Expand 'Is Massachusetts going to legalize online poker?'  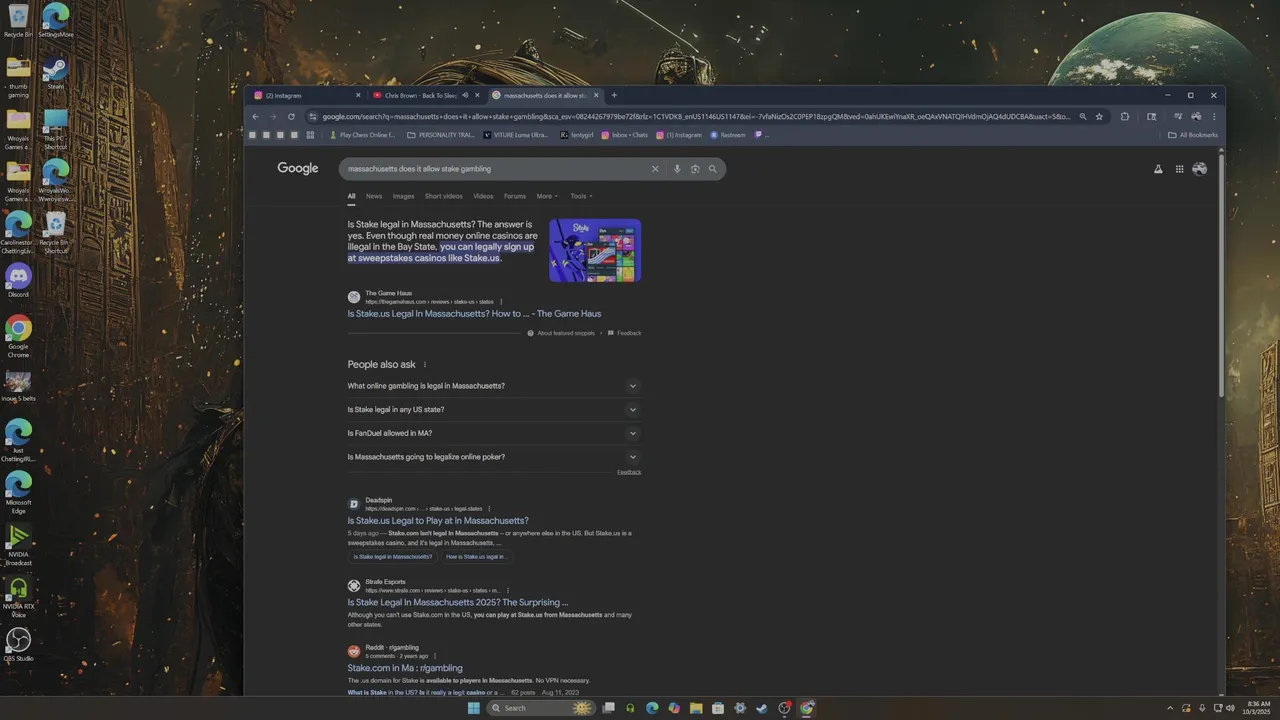coord(493,457)
